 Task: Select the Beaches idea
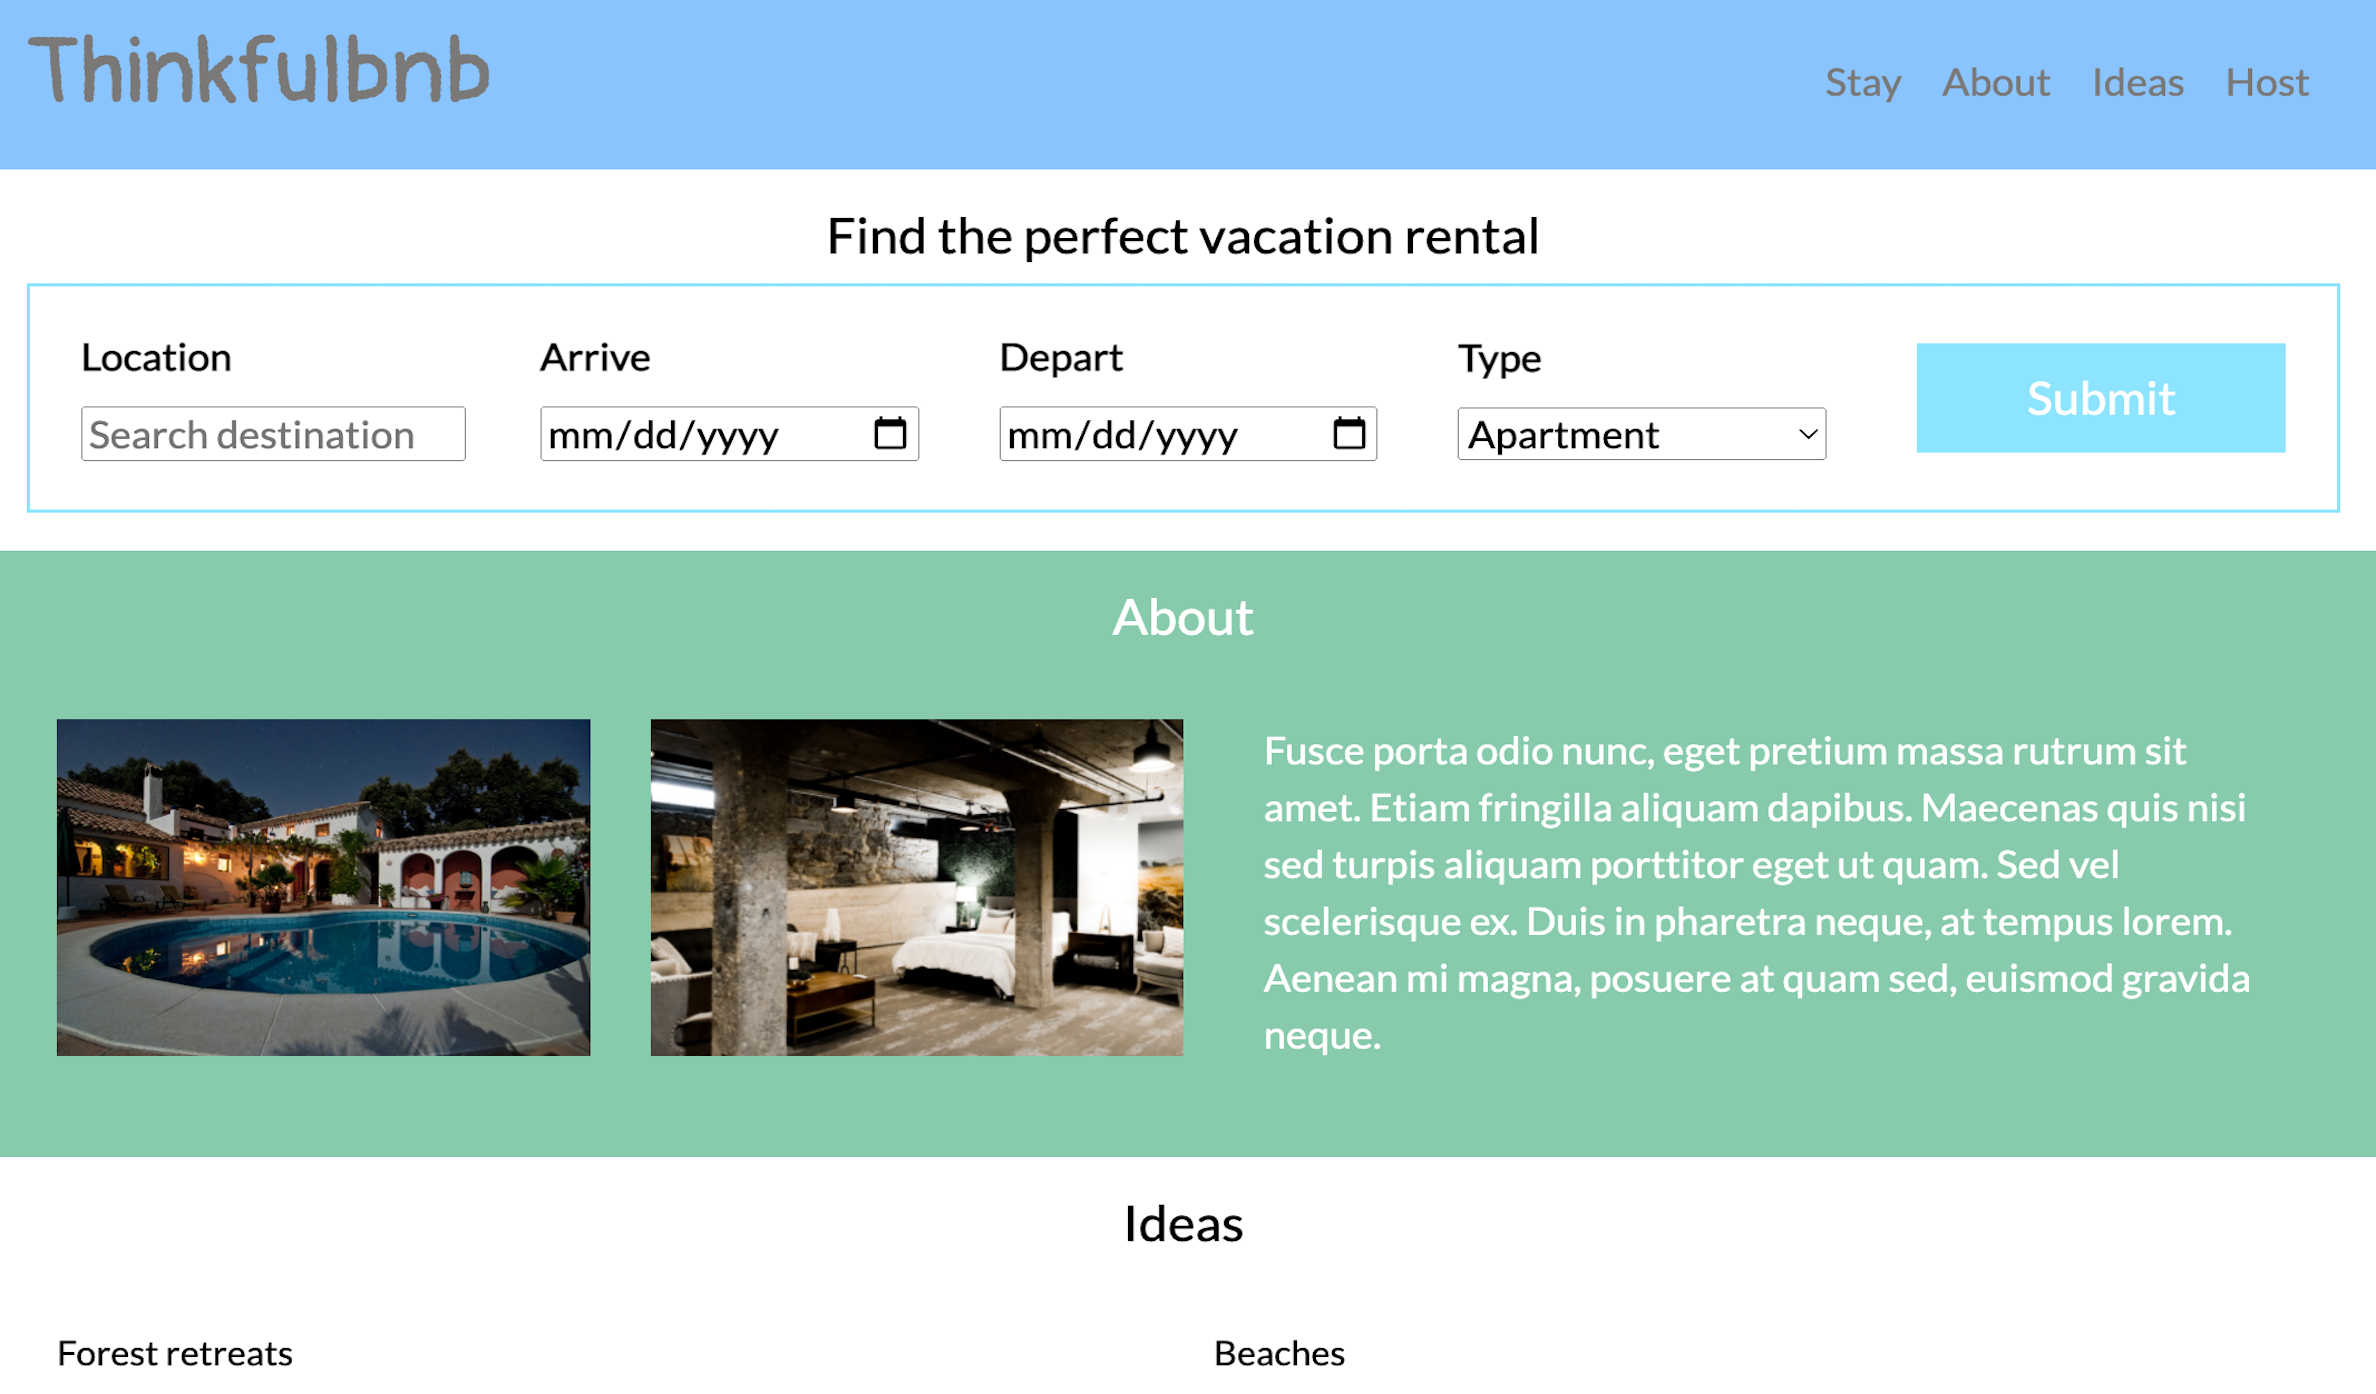coord(1278,1353)
